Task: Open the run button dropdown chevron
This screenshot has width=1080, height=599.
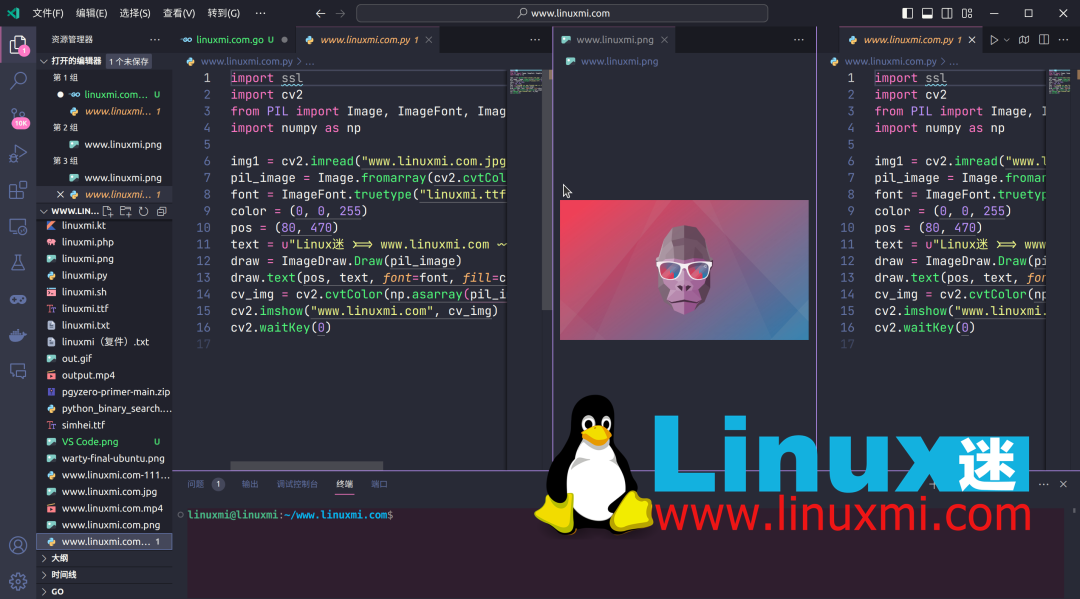Action: tap(1007, 39)
